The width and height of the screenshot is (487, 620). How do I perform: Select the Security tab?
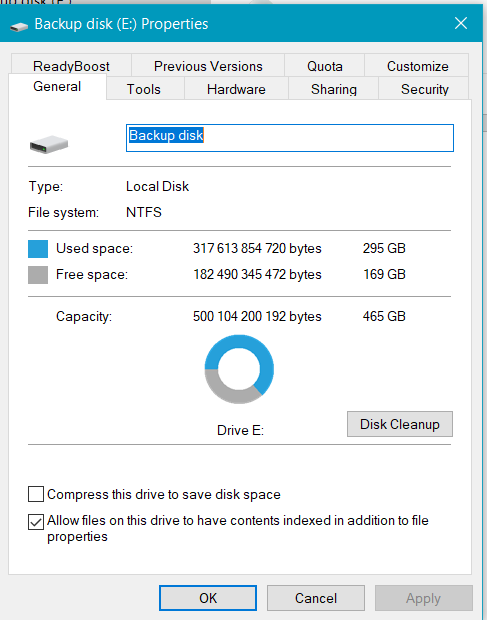click(424, 89)
